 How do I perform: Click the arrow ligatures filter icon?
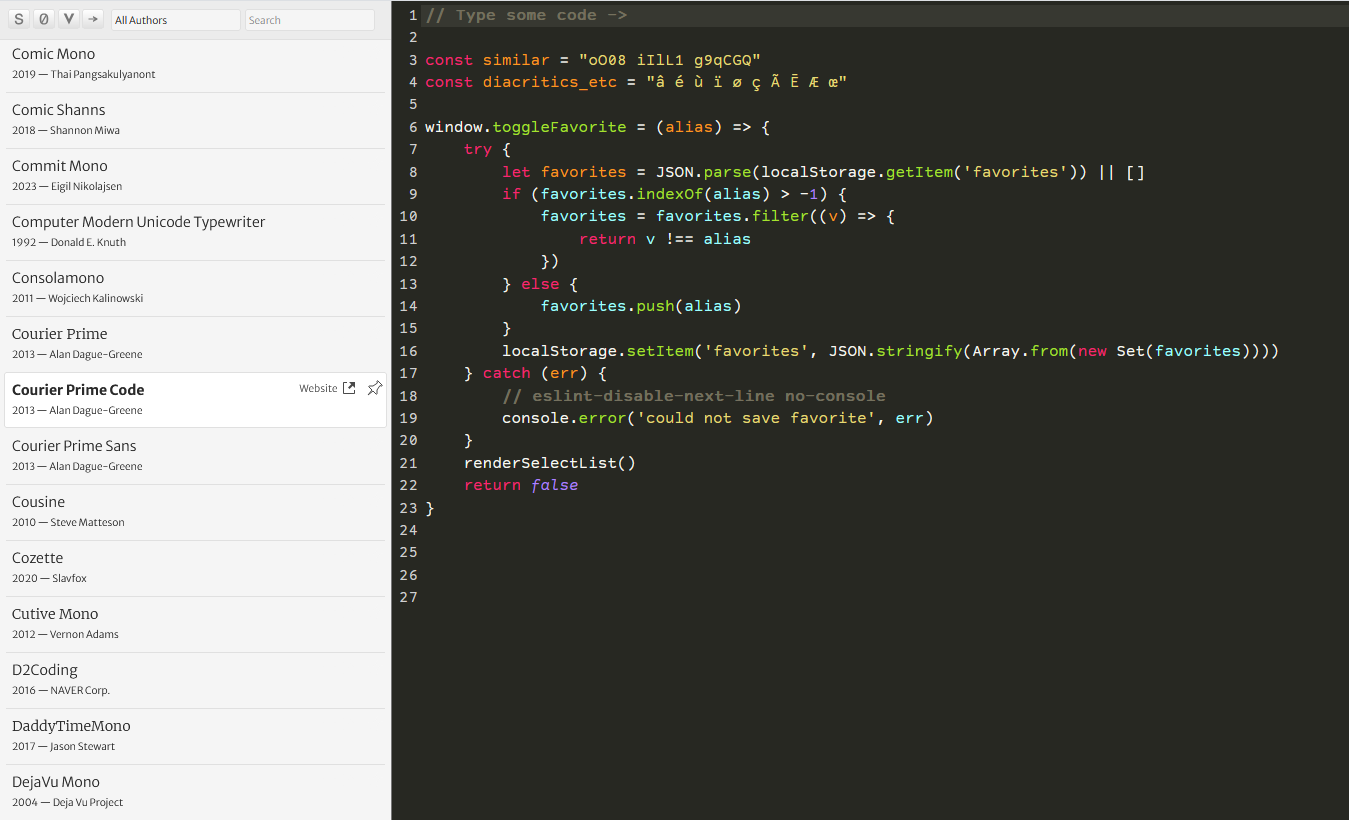(x=94, y=19)
